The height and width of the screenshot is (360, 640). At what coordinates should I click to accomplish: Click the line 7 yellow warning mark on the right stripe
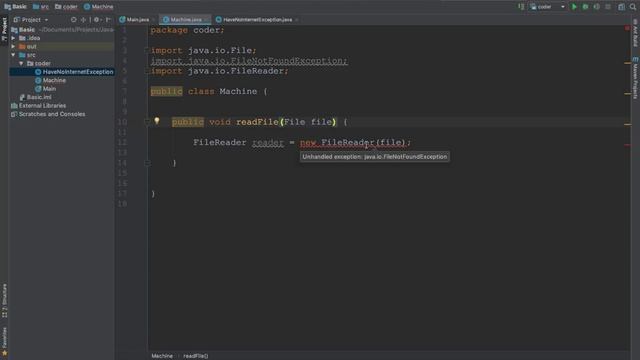[x=627, y=93]
